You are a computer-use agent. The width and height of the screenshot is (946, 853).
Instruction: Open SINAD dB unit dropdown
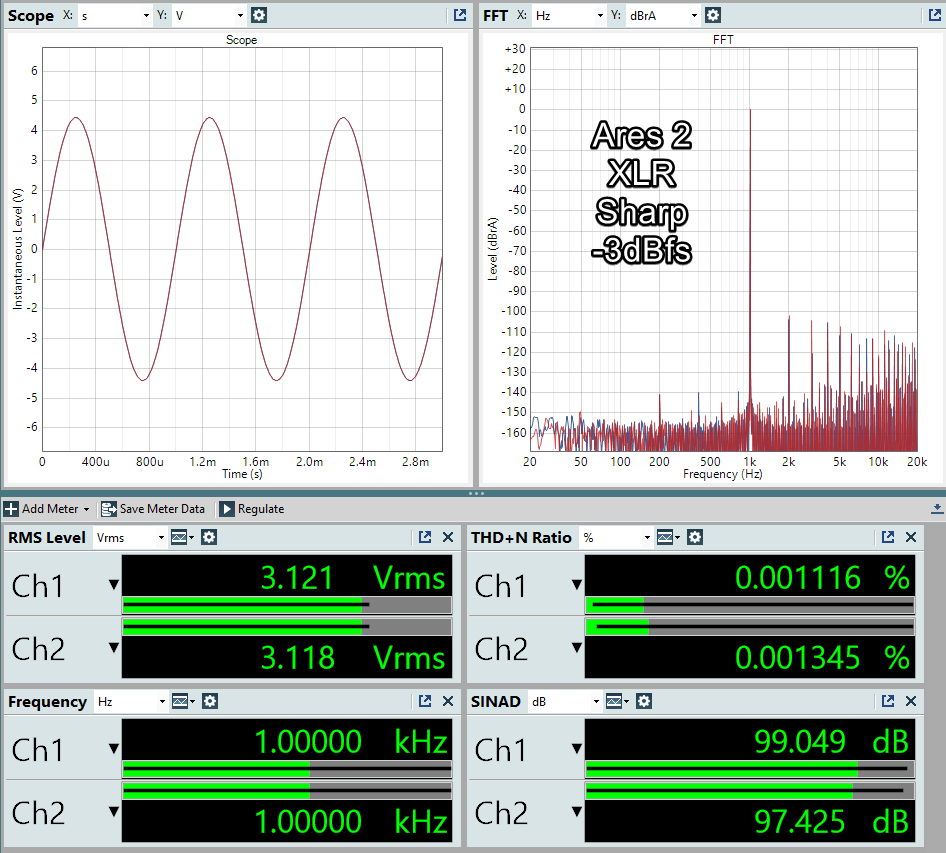[x=565, y=702]
